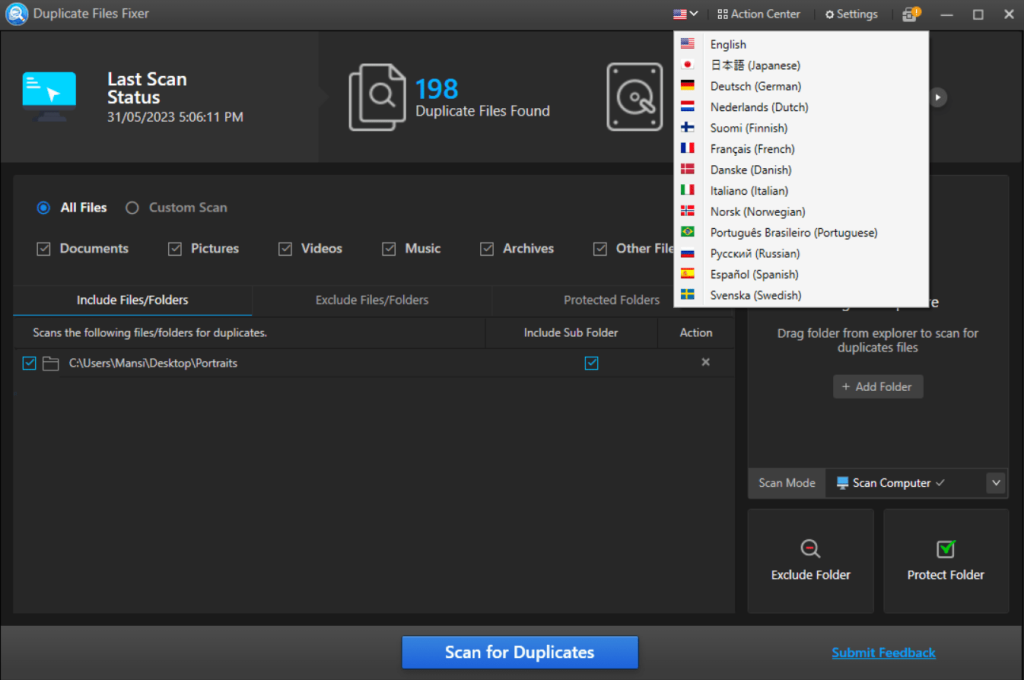Image resolution: width=1024 pixels, height=680 pixels.
Task: Click the notification icon with orange badge
Action: [911, 14]
